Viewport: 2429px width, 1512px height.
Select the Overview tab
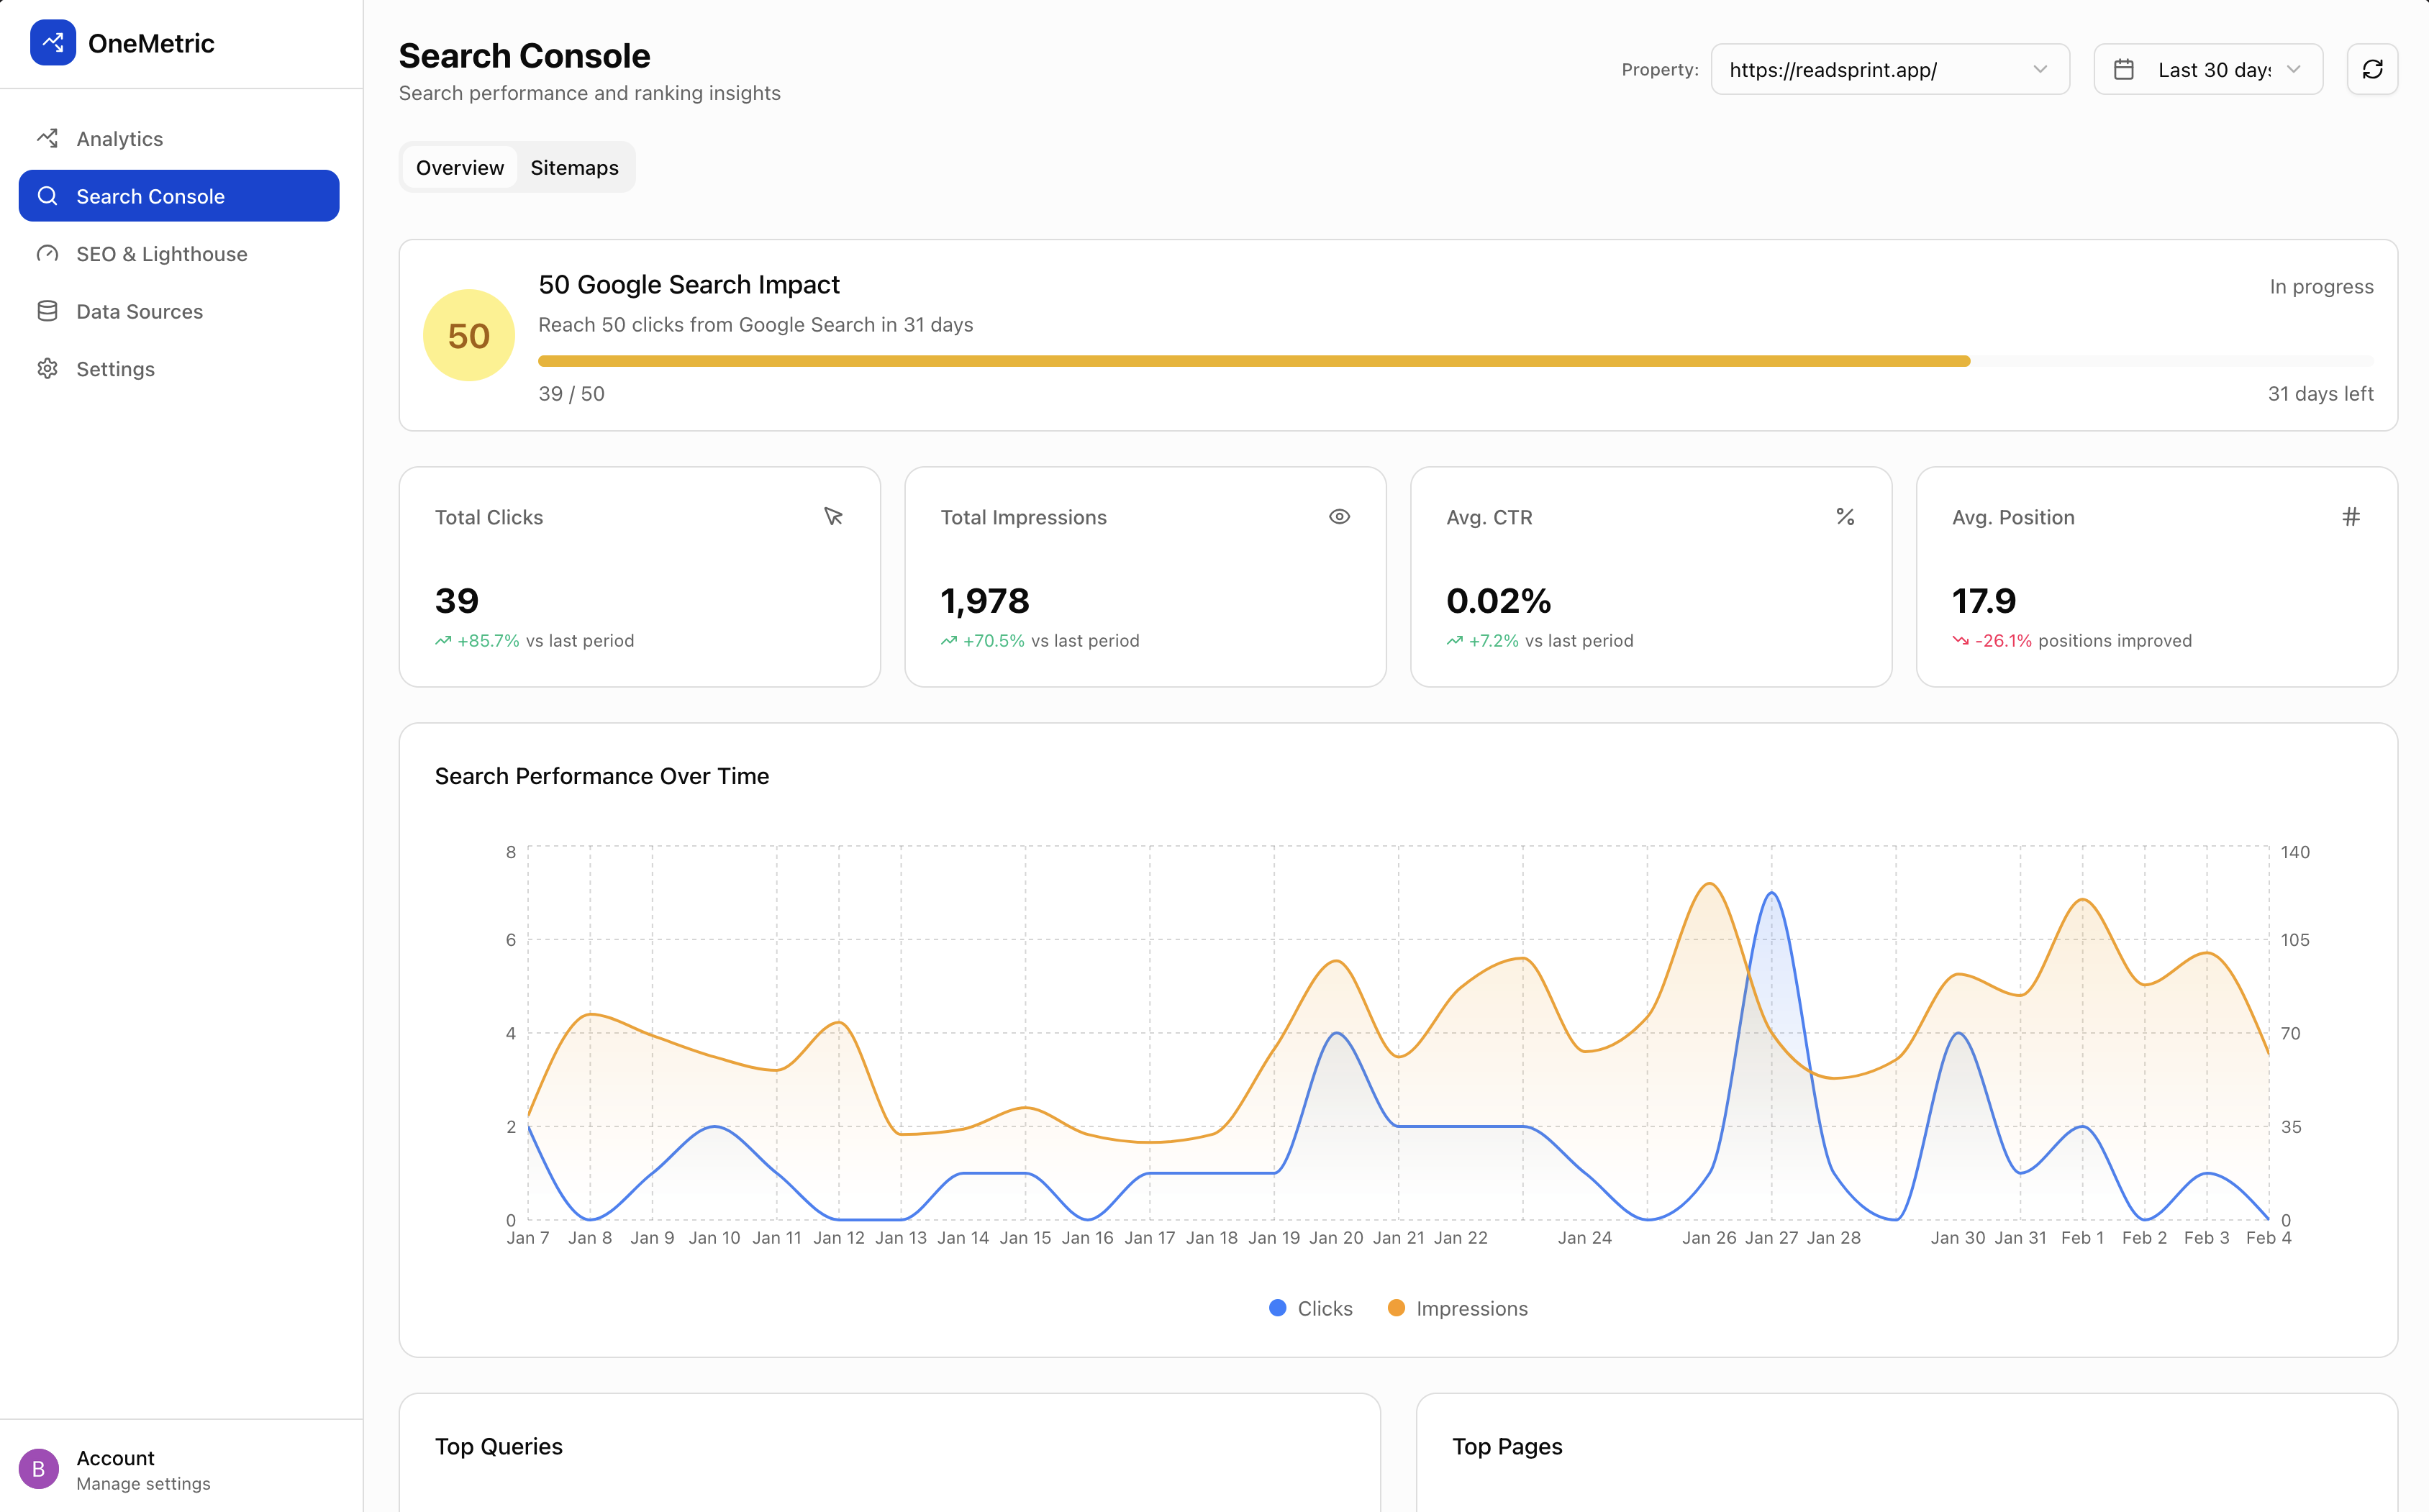pyautogui.click(x=459, y=167)
